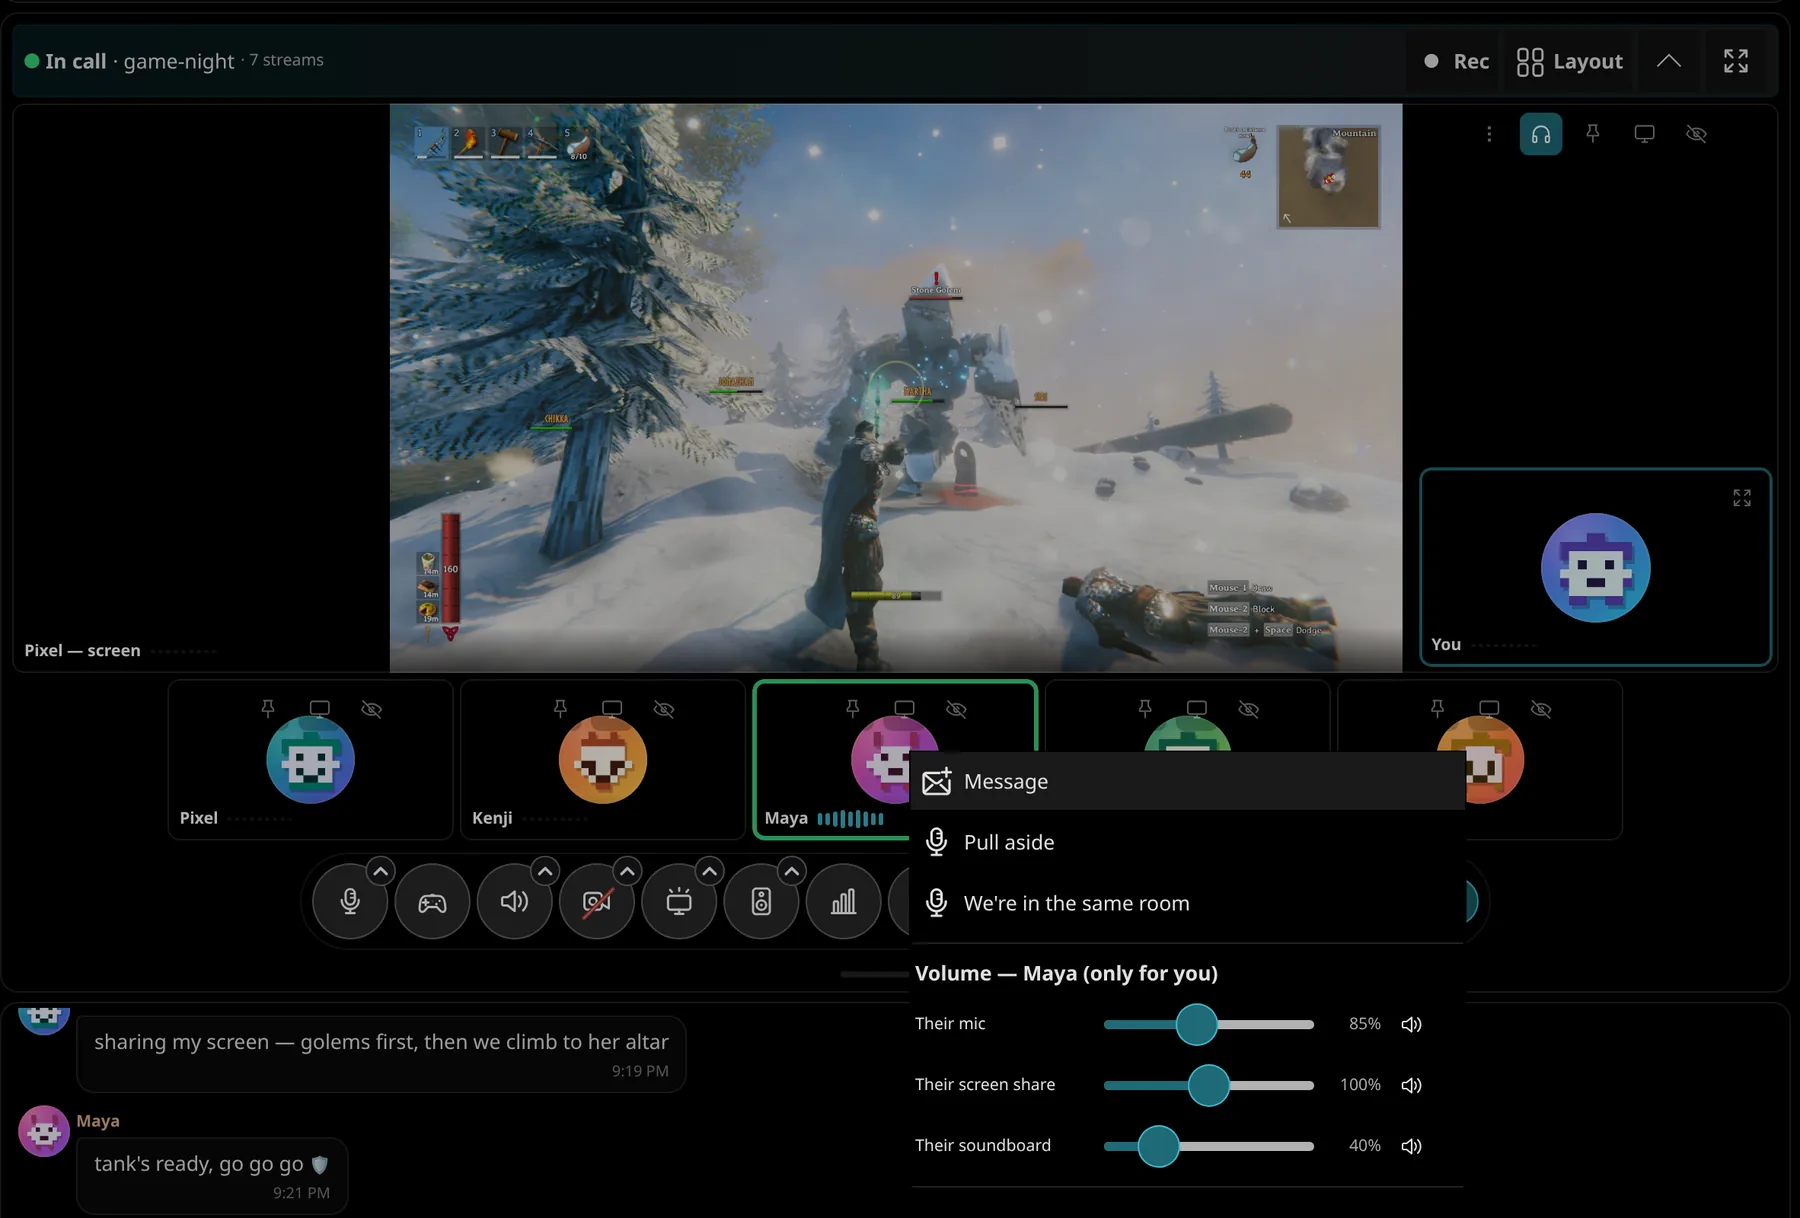Hide Kenji's participant tile
Viewport: 1800px width, 1218px height.
tap(664, 709)
